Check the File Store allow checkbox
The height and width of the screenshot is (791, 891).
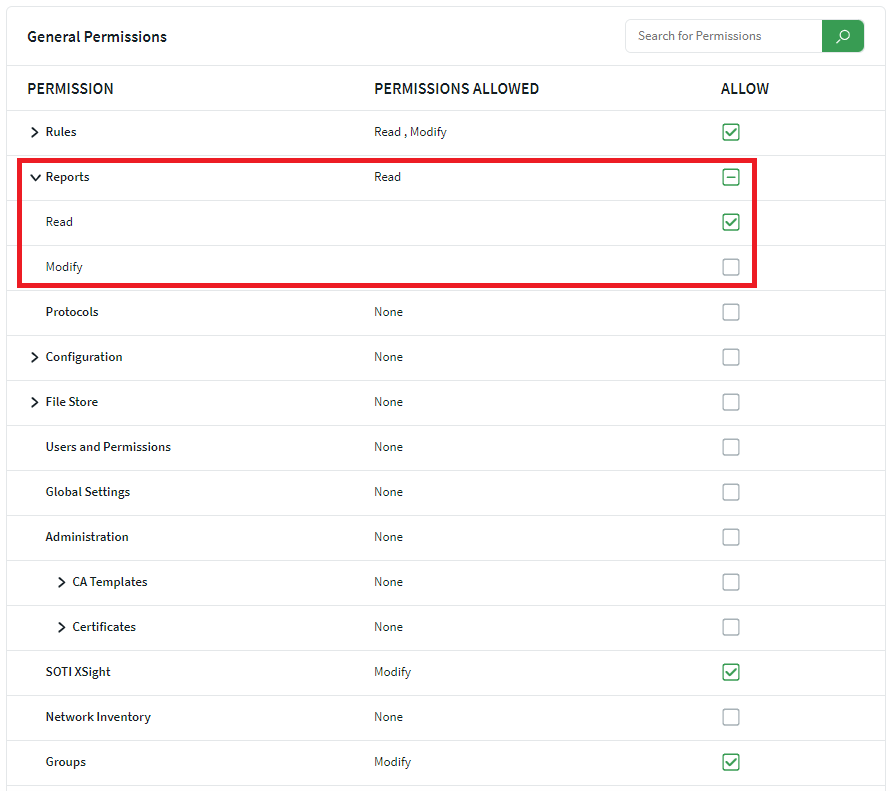[x=731, y=402]
